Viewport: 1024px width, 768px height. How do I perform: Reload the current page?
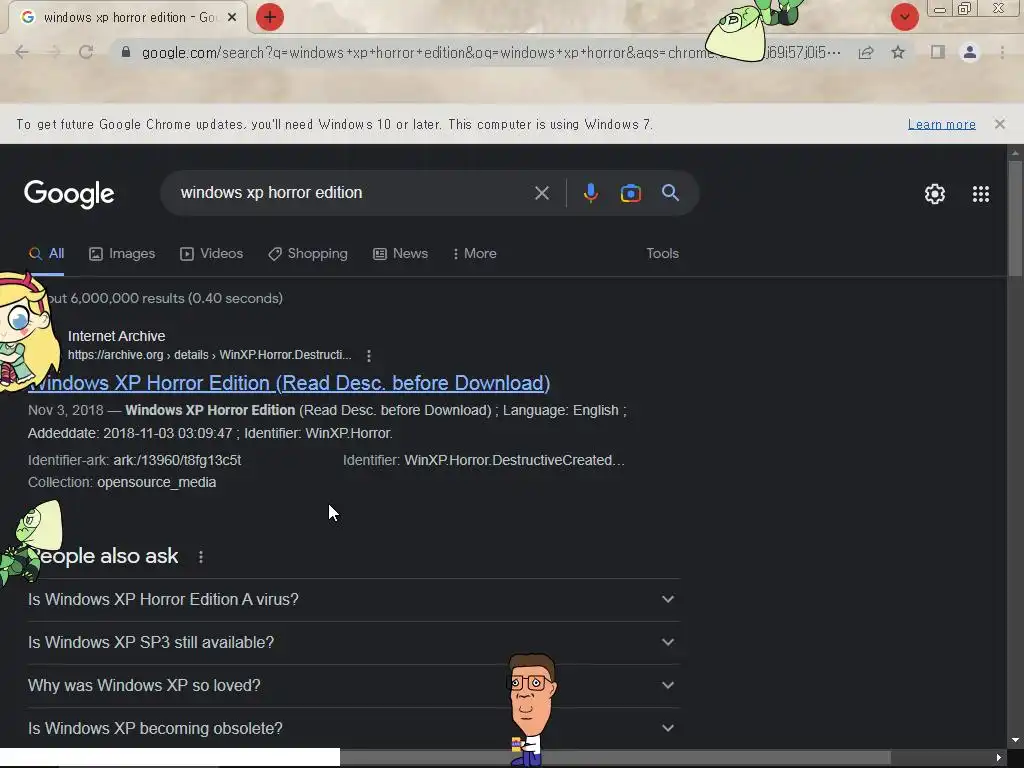(86, 52)
